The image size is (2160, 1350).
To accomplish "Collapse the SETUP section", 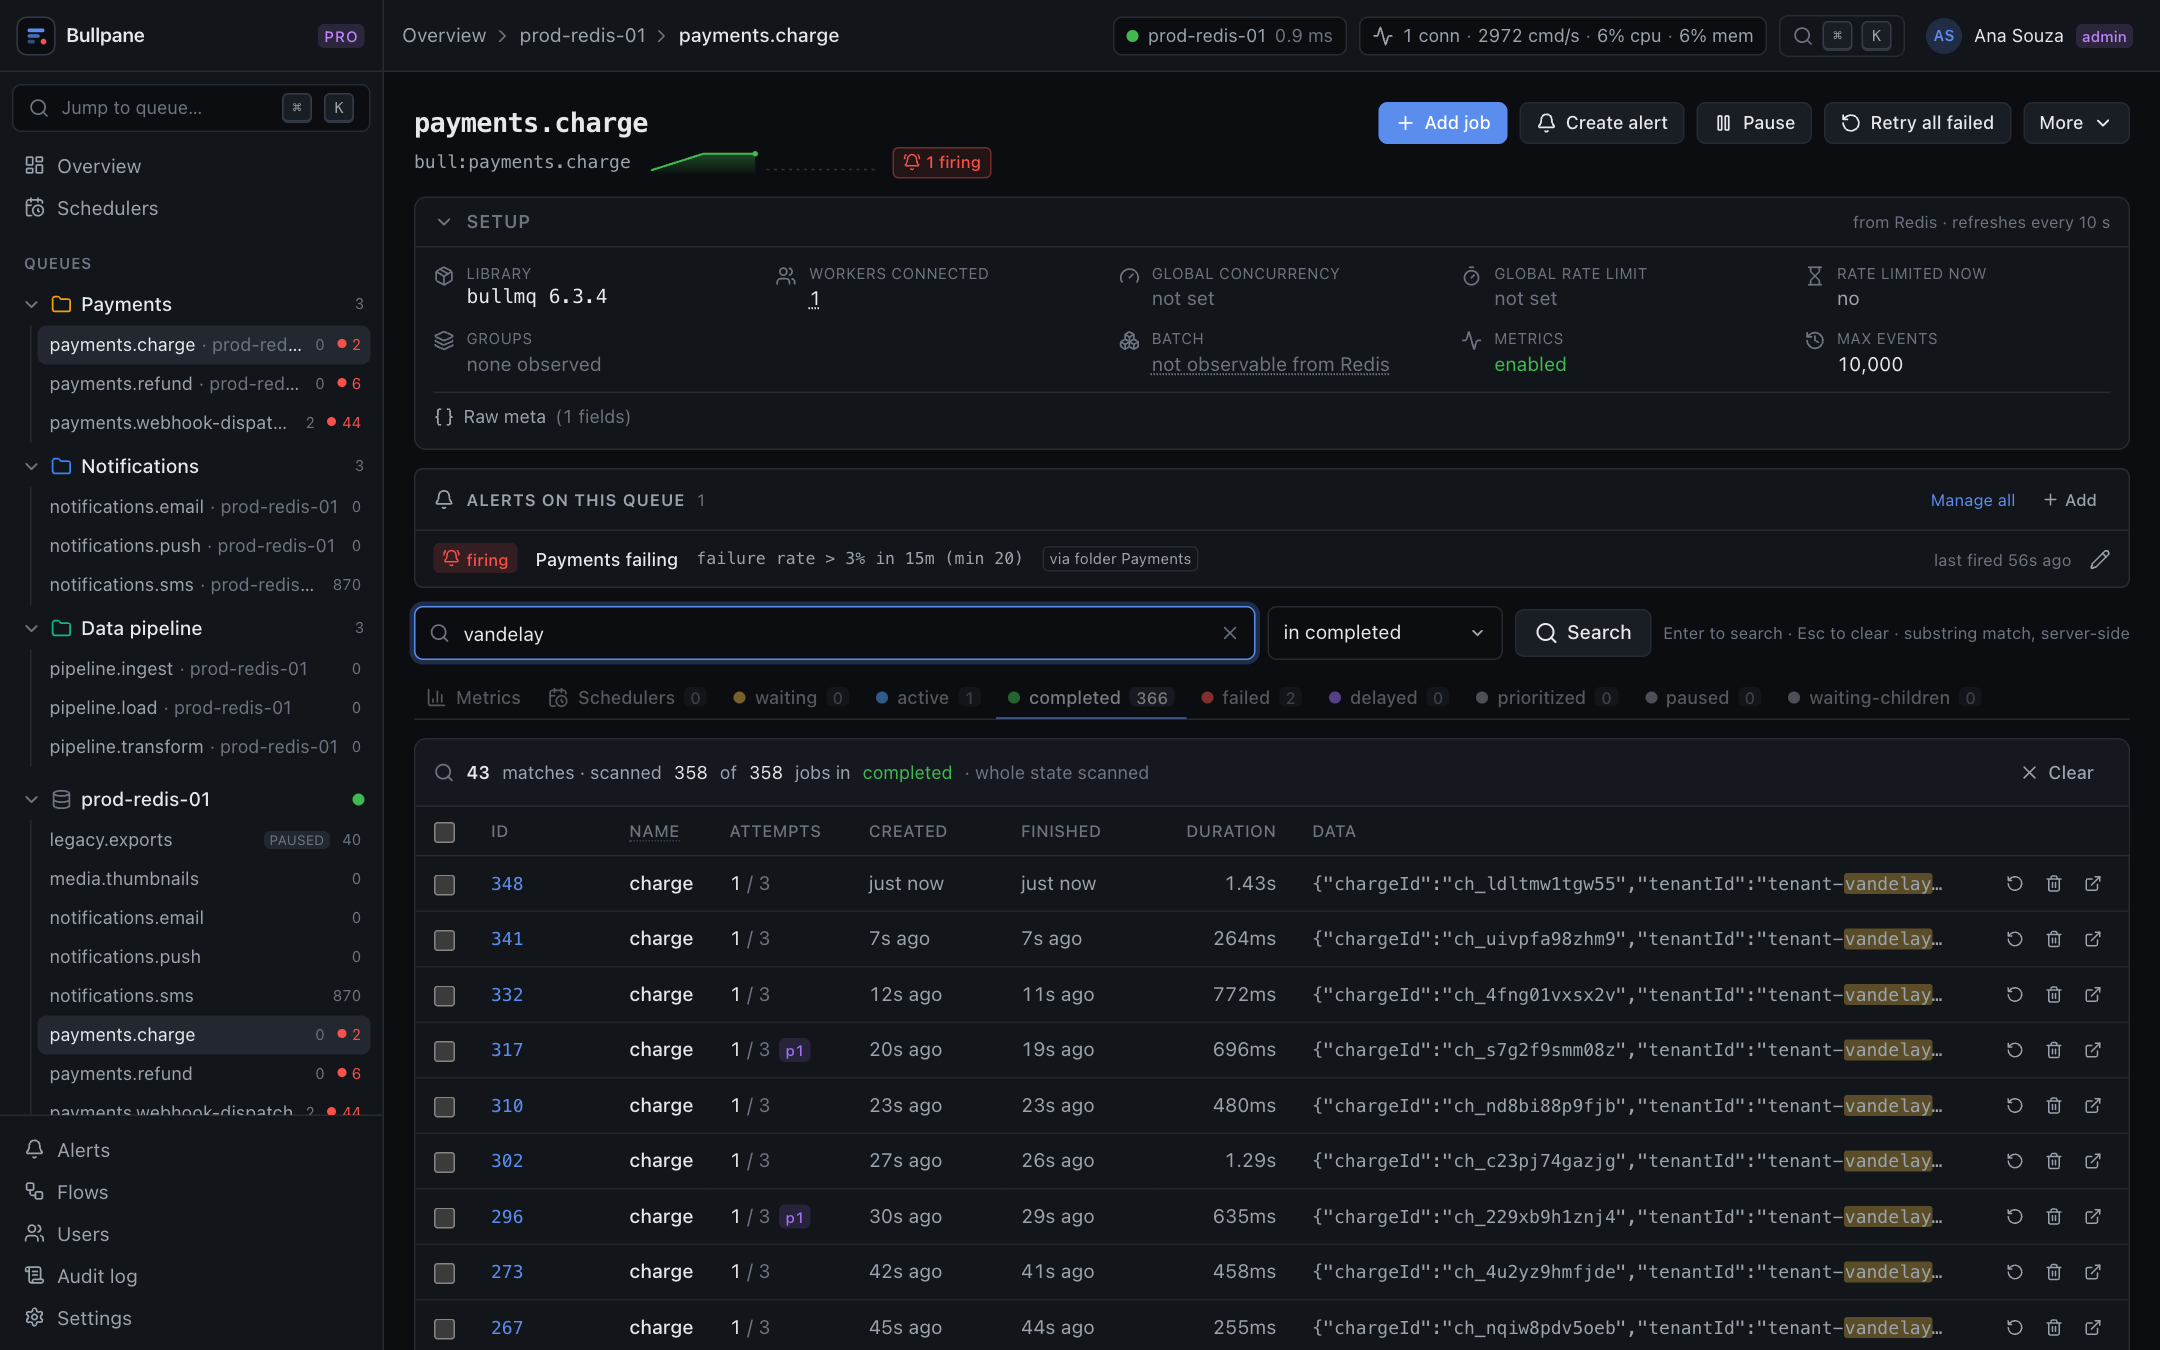I will (444, 222).
